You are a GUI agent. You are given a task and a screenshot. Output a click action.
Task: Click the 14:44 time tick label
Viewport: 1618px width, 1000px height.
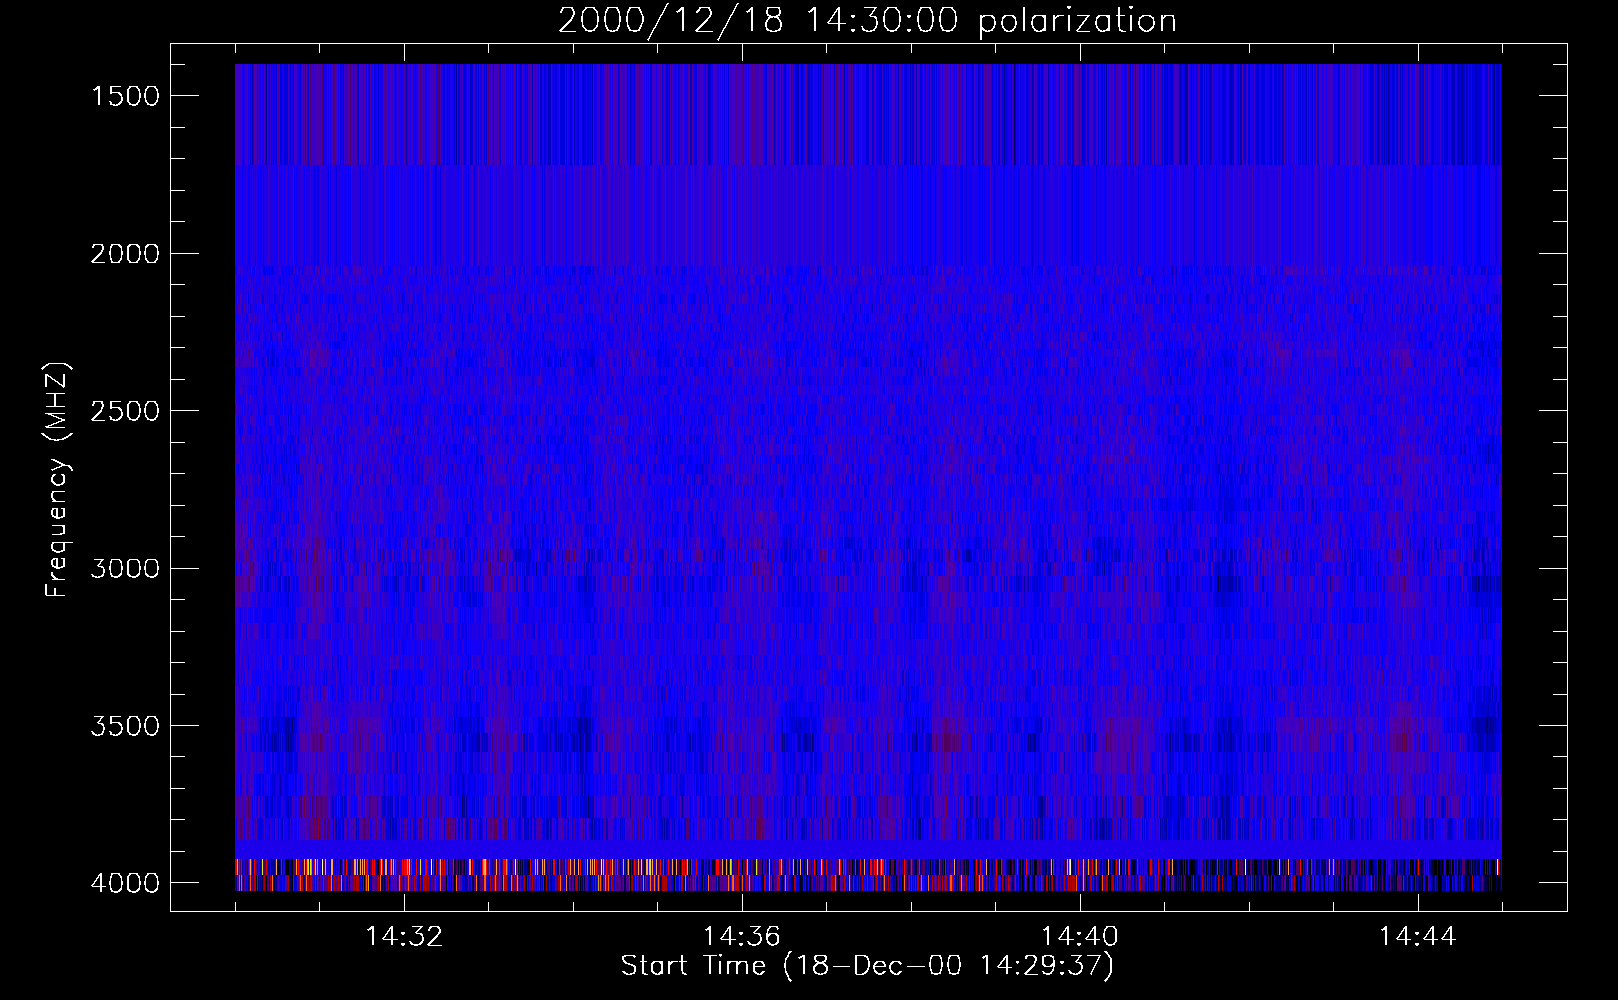click(1418, 937)
